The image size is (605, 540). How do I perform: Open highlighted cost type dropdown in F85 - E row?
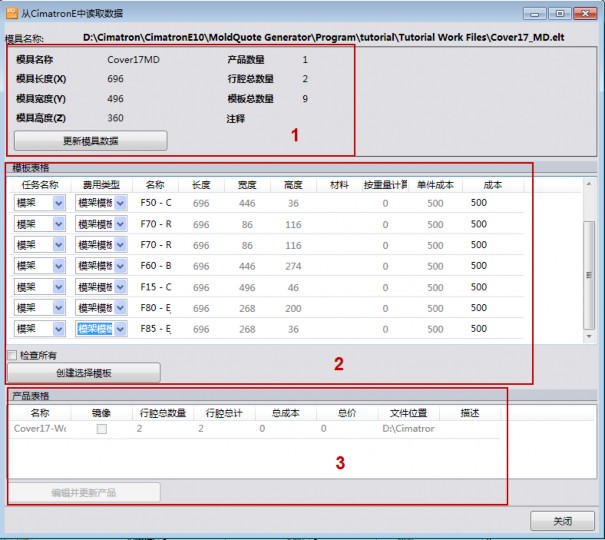120,329
